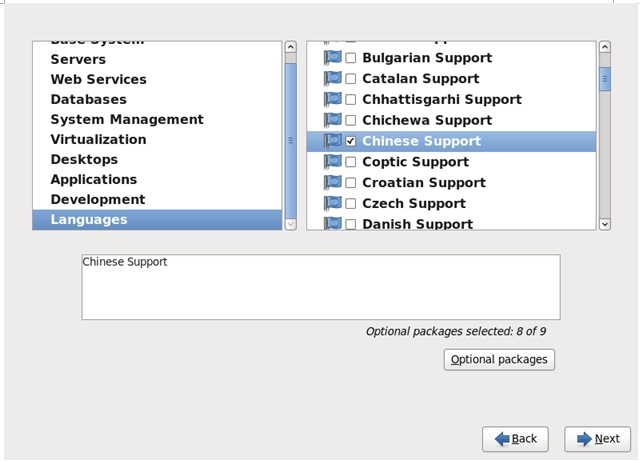This screenshot has width=640, height=461.
Task: Click the flag icon beside Catalan Support
Action: tap(332, 79)
